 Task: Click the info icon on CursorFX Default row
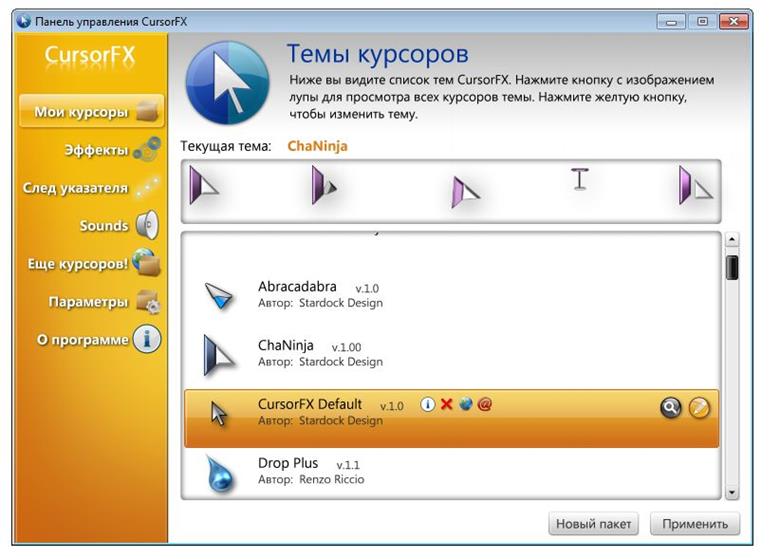tap(427, 404)
